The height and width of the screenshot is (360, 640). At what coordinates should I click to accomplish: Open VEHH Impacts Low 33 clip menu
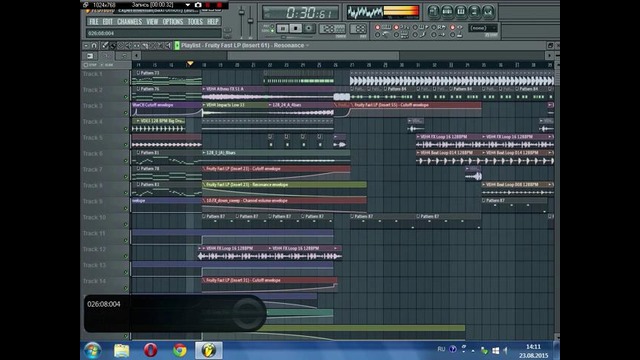coord(204,105)
